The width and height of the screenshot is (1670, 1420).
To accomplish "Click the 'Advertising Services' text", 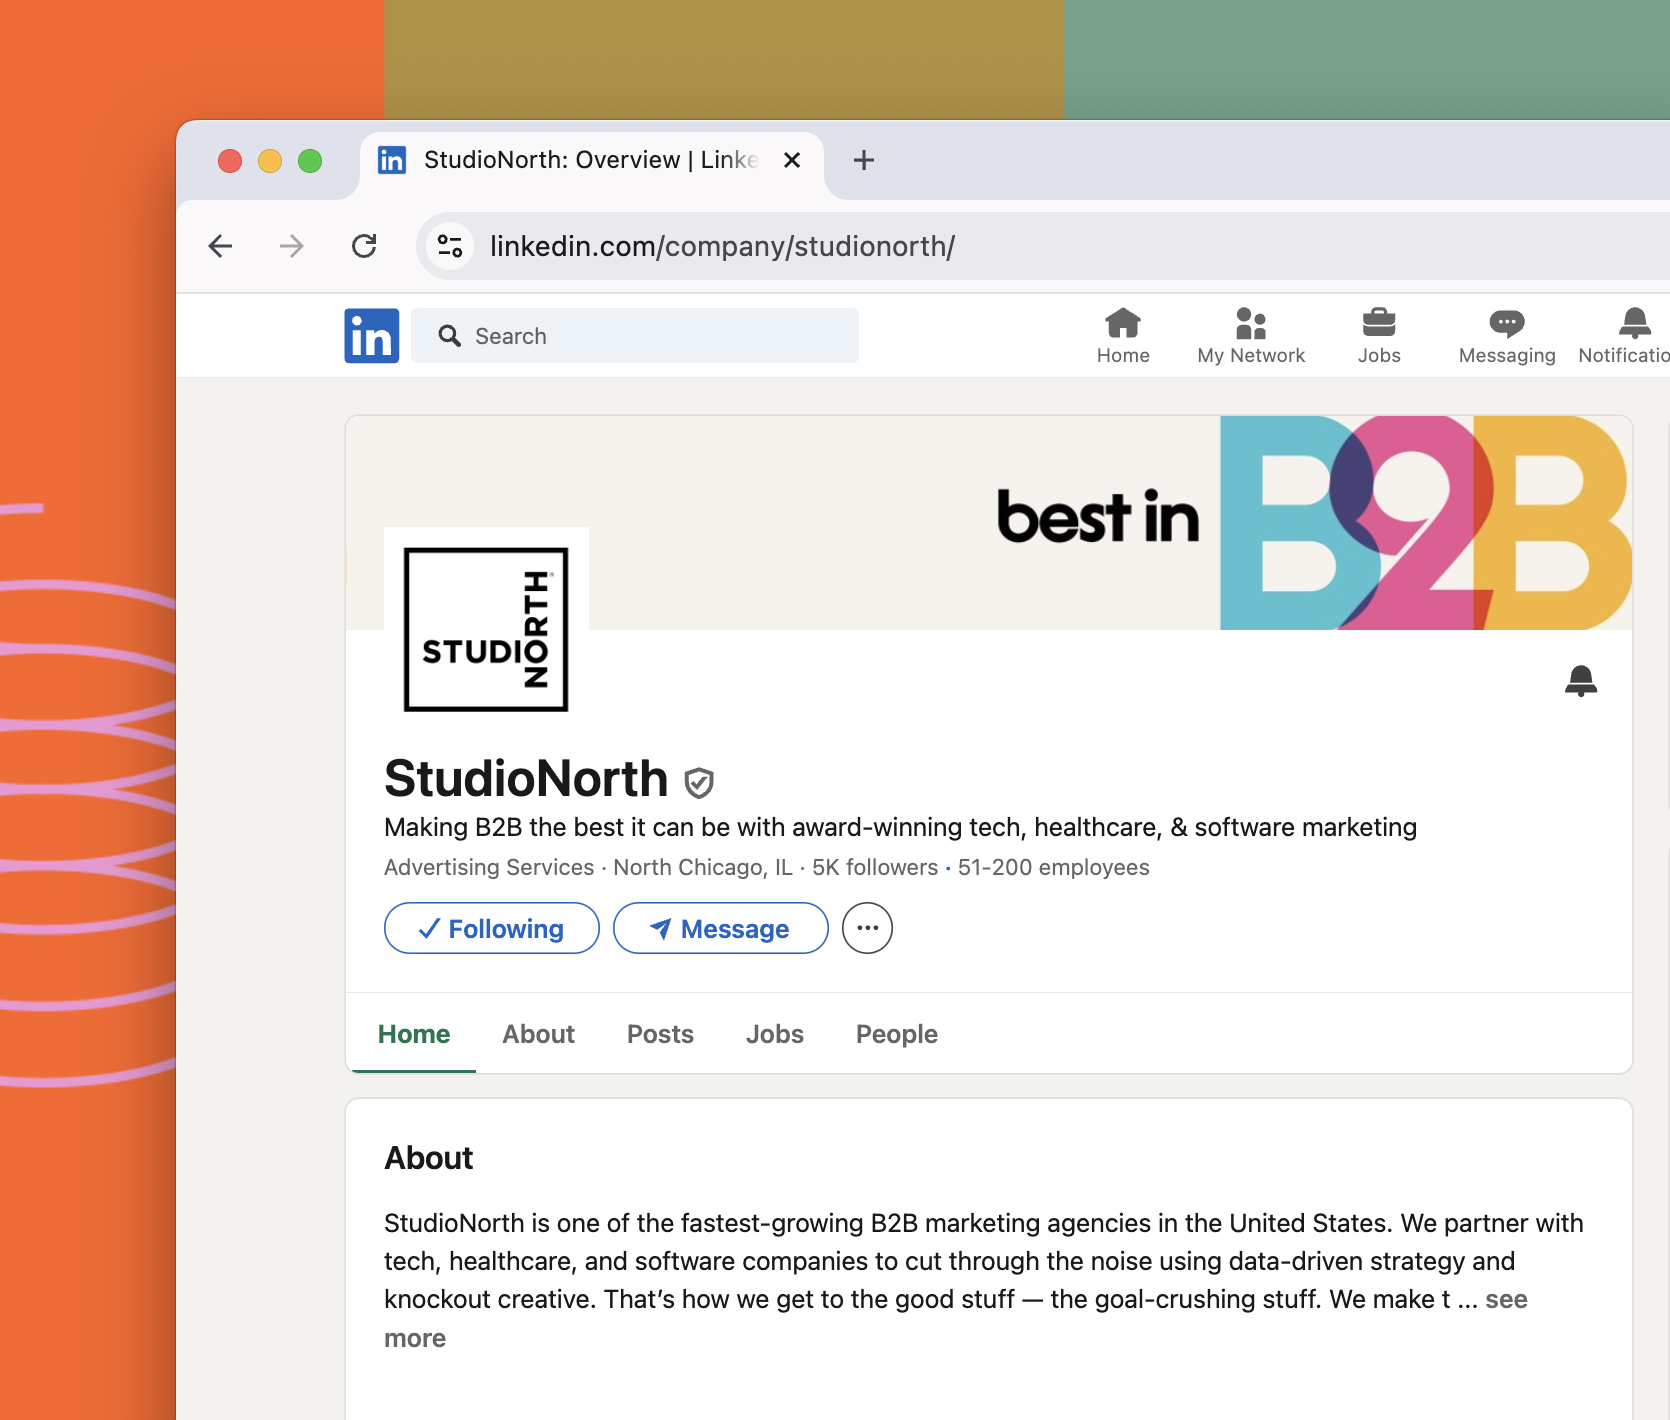I will click(489, 867).
